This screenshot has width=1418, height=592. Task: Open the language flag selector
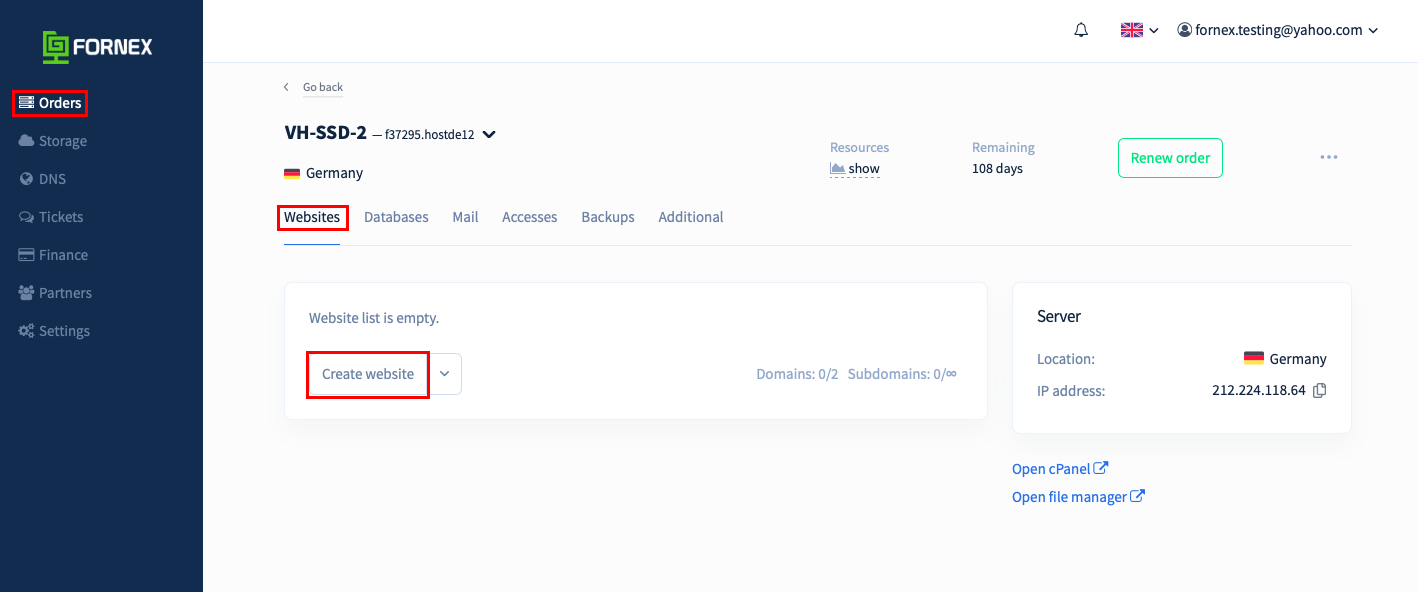1139,30
